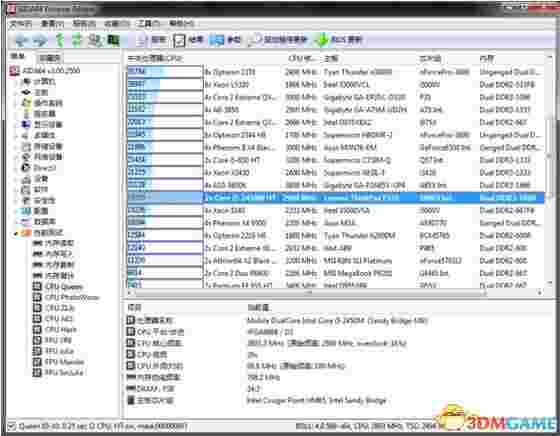Screen dimensions: 560x436
Task: Open the CPU PhotoWorxx benchmark
Action: click(x=66, y=297)
